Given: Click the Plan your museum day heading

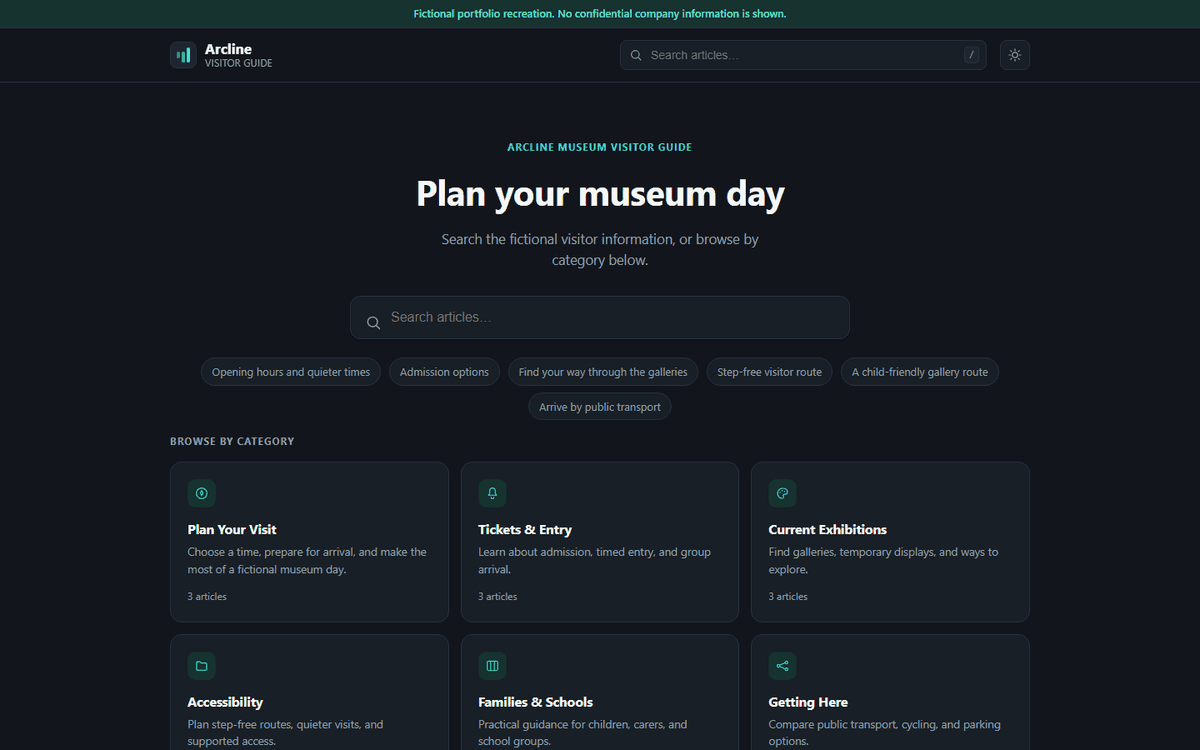Looking at the screenshot, I should click(600, 193).
